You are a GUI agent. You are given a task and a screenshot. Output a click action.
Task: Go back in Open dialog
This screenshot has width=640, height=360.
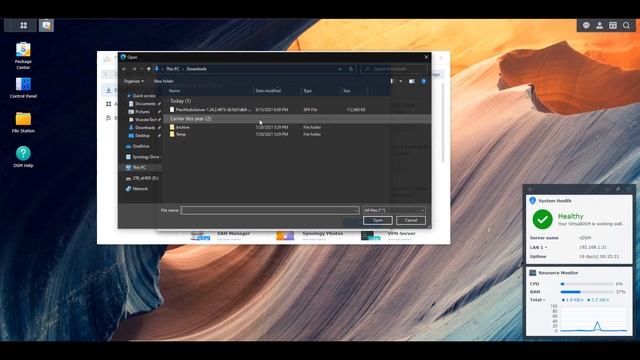point(124,69)
